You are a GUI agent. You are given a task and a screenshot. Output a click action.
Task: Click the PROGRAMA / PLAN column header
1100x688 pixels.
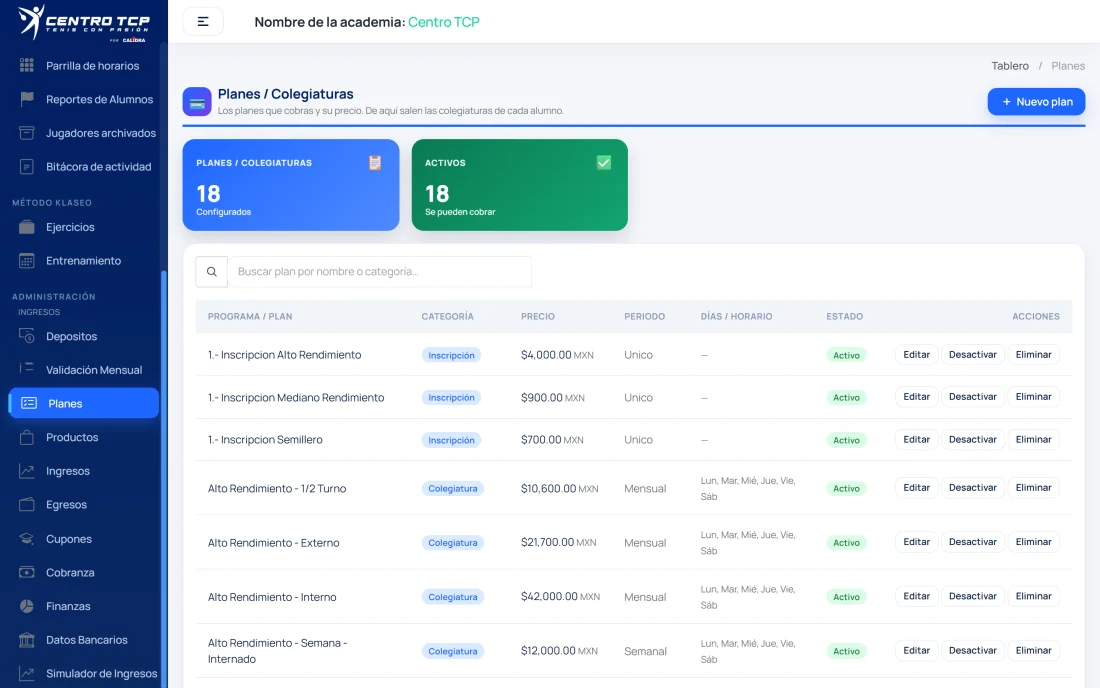pos(250,316)
